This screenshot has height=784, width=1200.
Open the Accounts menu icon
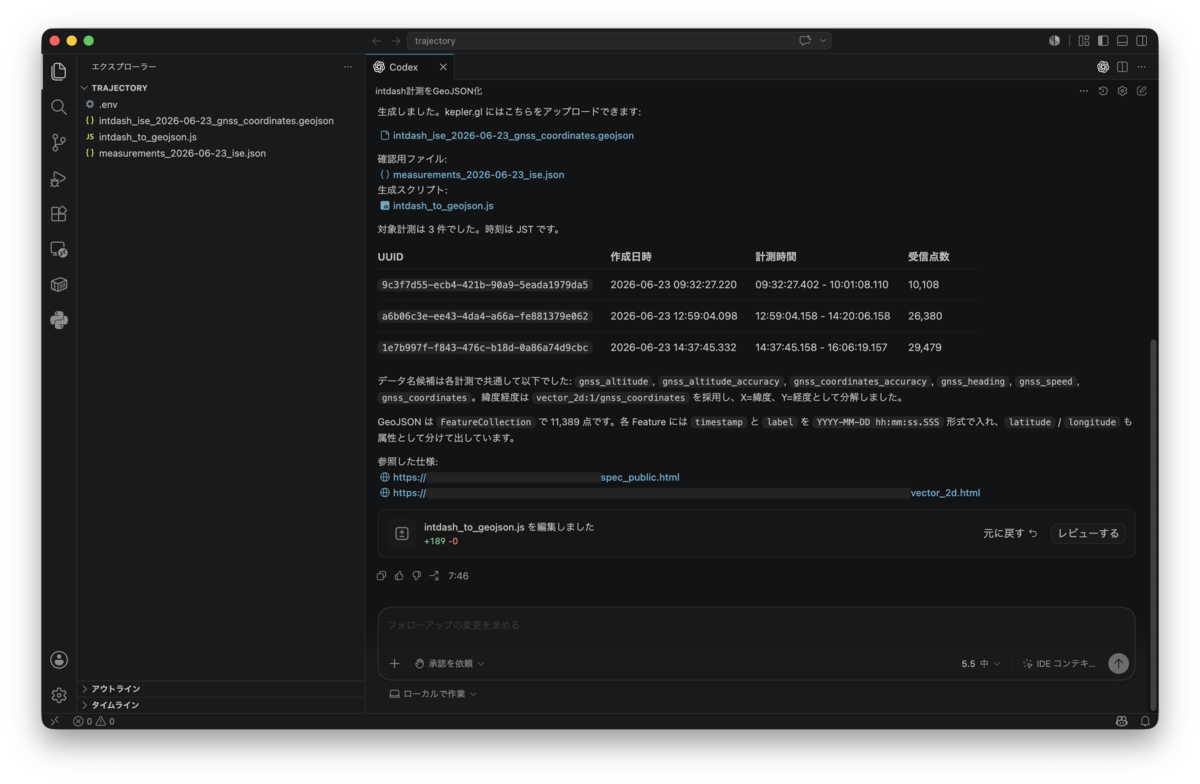(x=59, y=659)
